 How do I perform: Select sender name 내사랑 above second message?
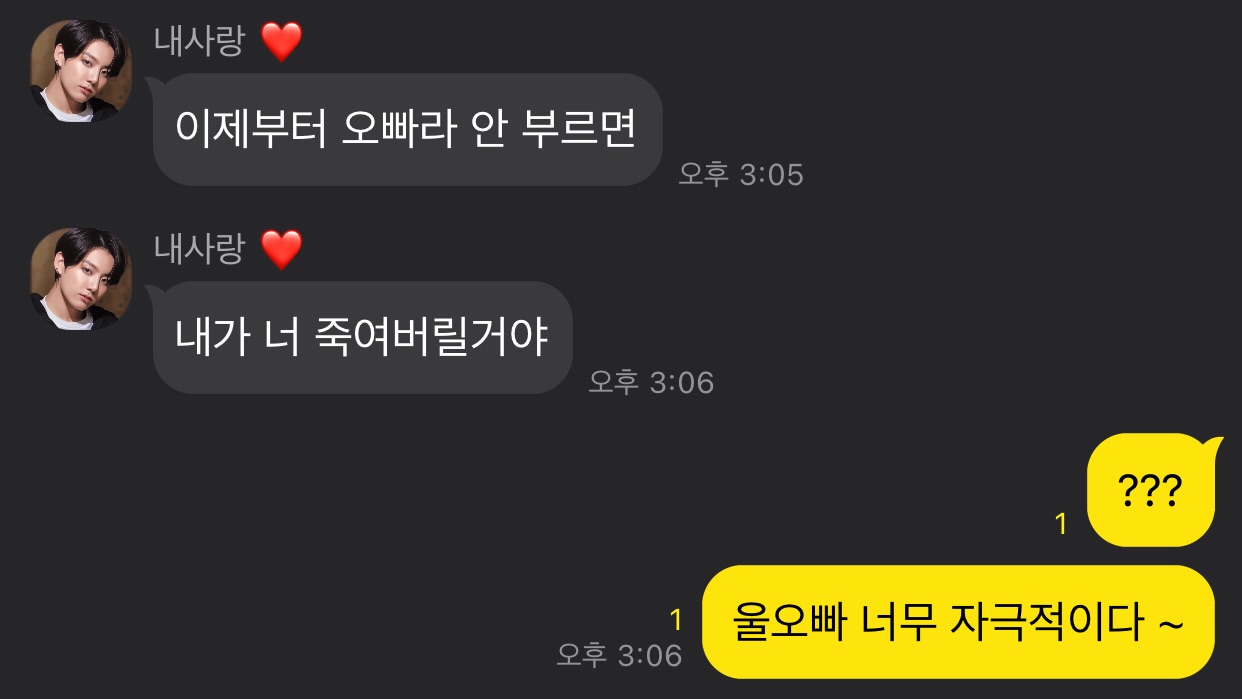coord(199,249)
